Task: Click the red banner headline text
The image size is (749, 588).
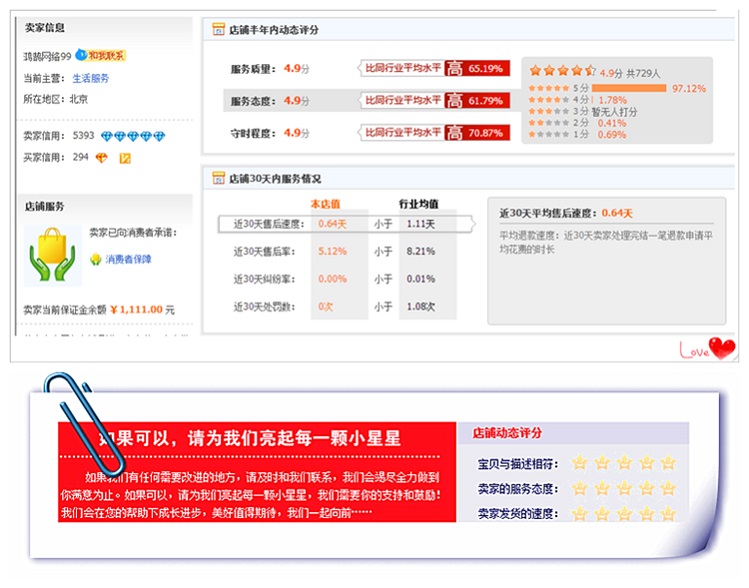Action: tap(249, 438)
